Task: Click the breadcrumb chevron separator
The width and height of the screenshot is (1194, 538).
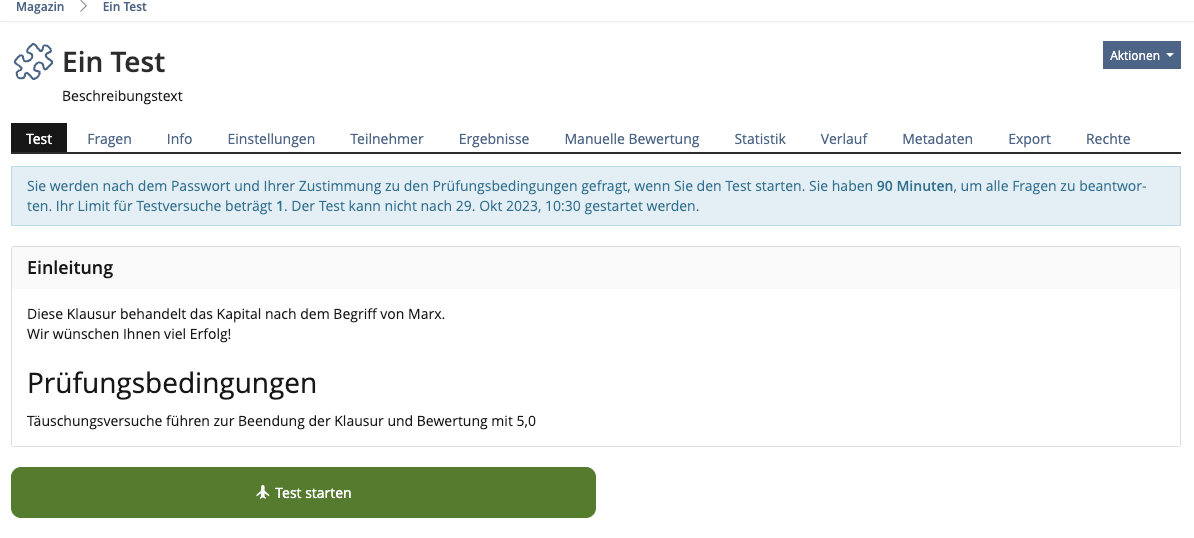Action: point(84,7)
